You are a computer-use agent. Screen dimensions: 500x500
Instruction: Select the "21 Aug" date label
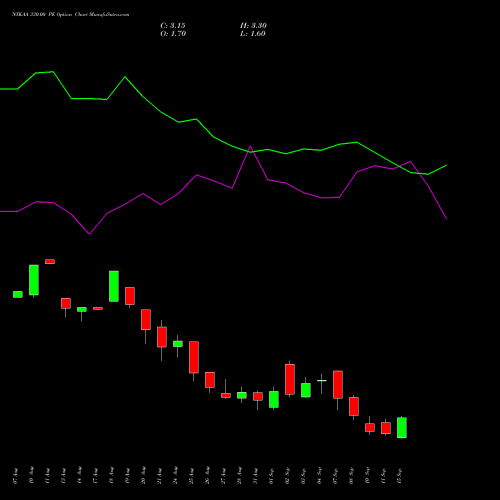tap(159, 476)
